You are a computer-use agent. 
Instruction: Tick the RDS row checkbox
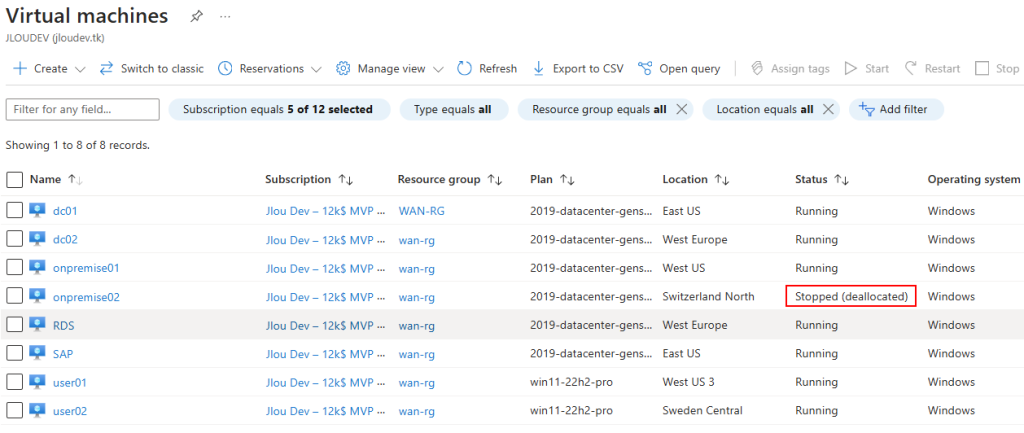click(x=14, y=325)
